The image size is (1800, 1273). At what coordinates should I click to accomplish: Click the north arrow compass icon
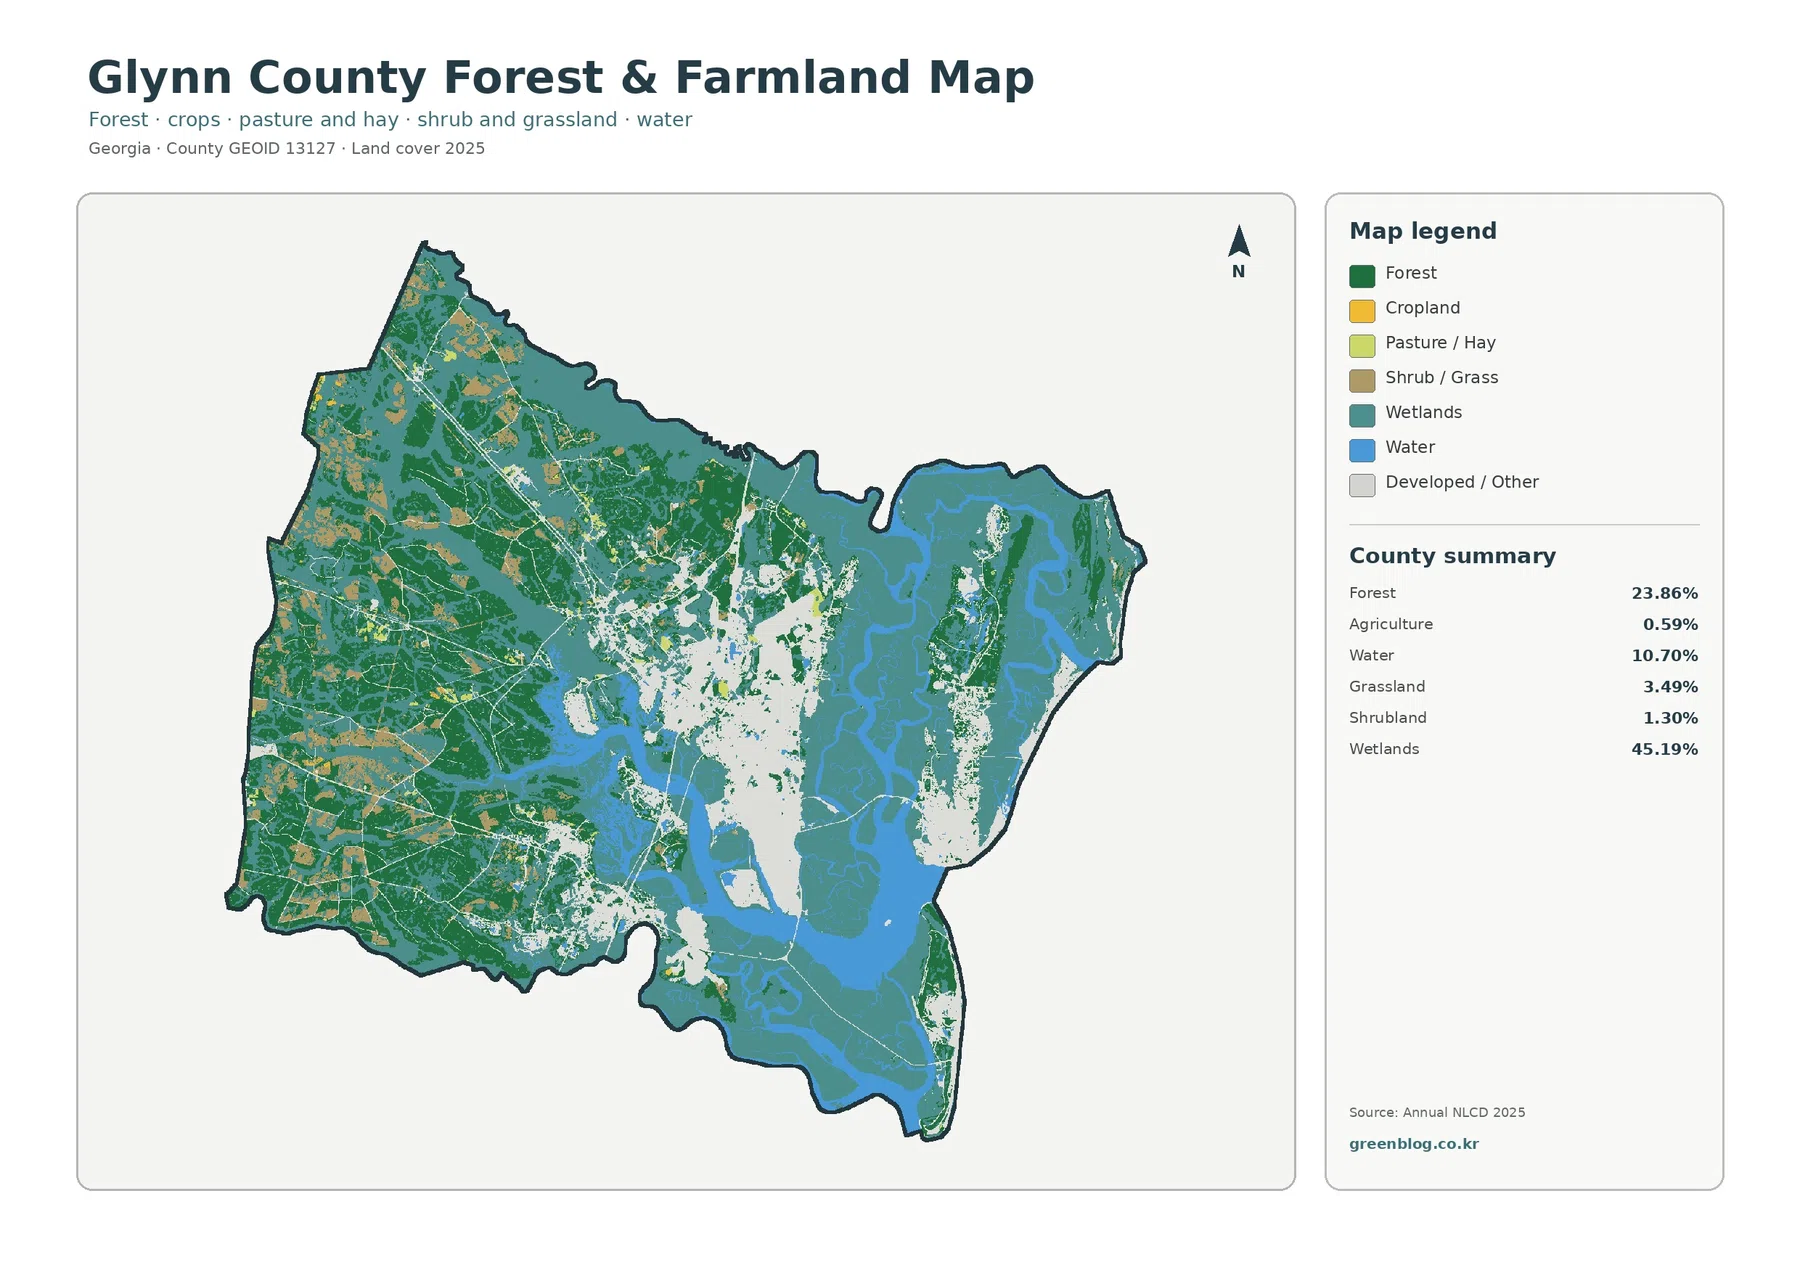[1239, 241]
